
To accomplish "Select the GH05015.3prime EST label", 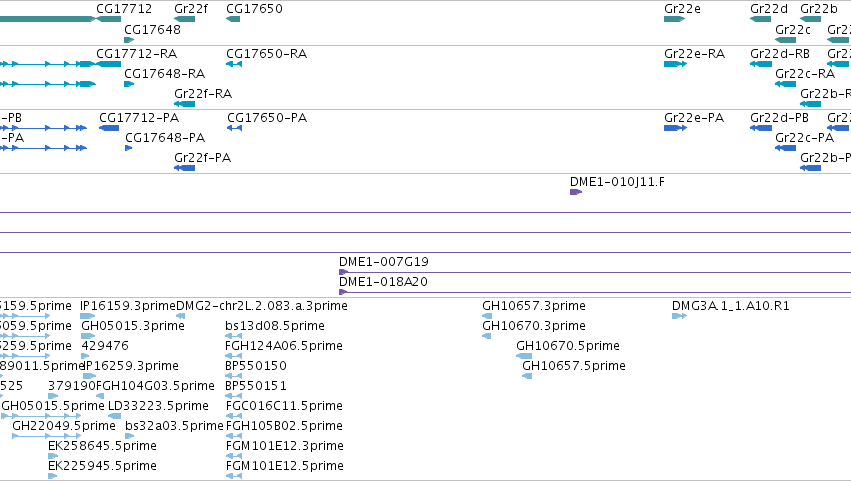I will (x=133, y=326).
